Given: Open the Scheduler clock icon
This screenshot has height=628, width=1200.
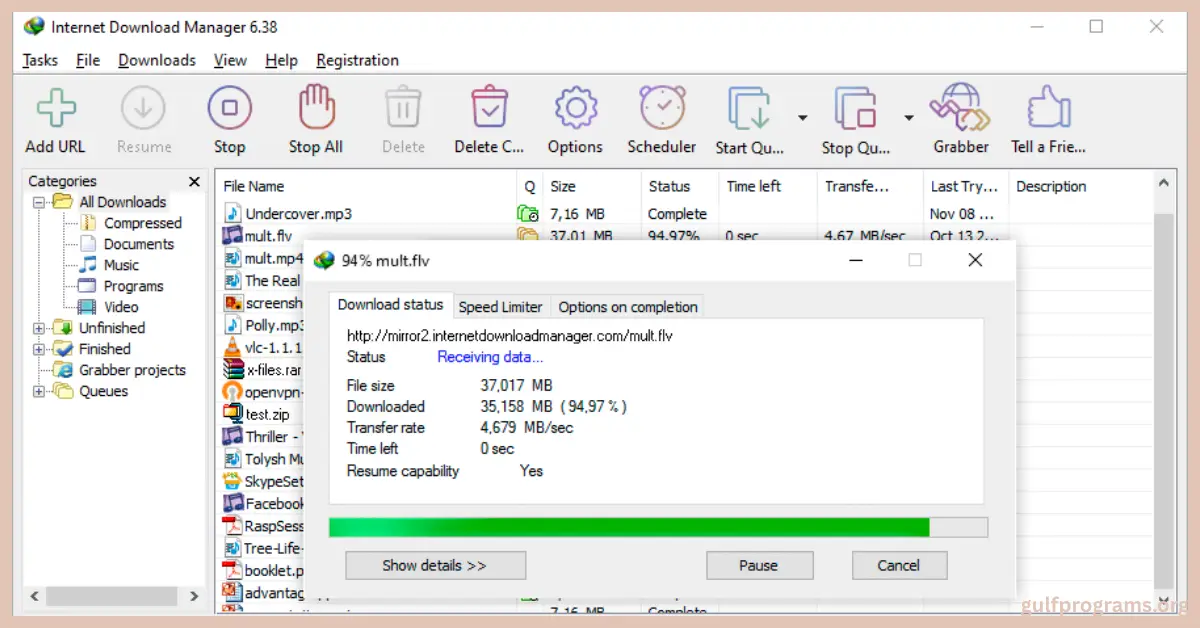Looking at the screenshot, I should [662, 108].
